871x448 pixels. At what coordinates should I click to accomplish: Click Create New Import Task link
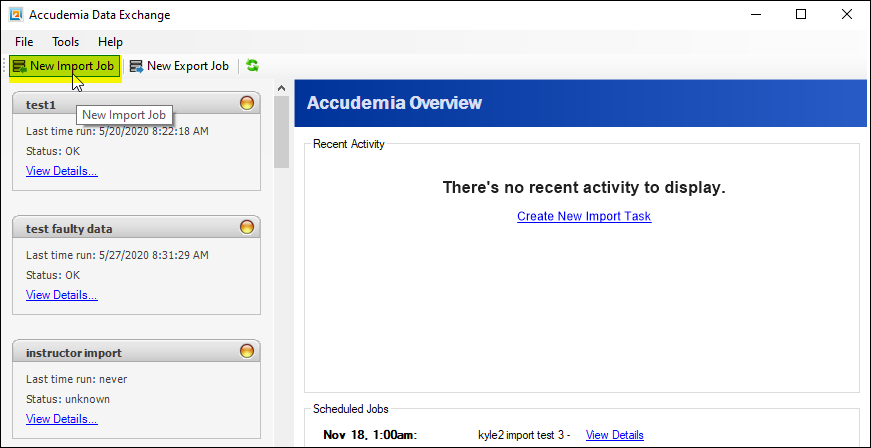click(584, 216)
